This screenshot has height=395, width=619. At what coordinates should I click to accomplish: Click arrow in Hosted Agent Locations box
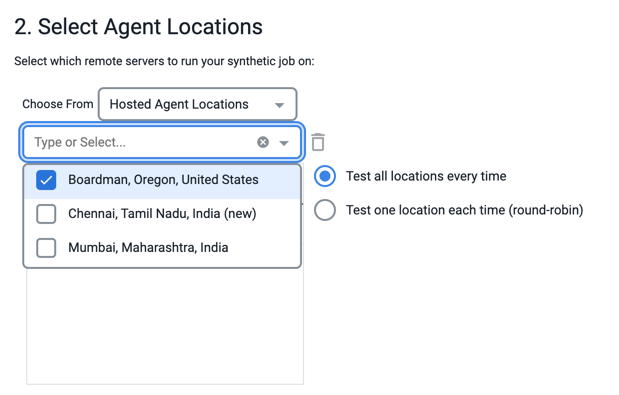[x=279, y=105]
